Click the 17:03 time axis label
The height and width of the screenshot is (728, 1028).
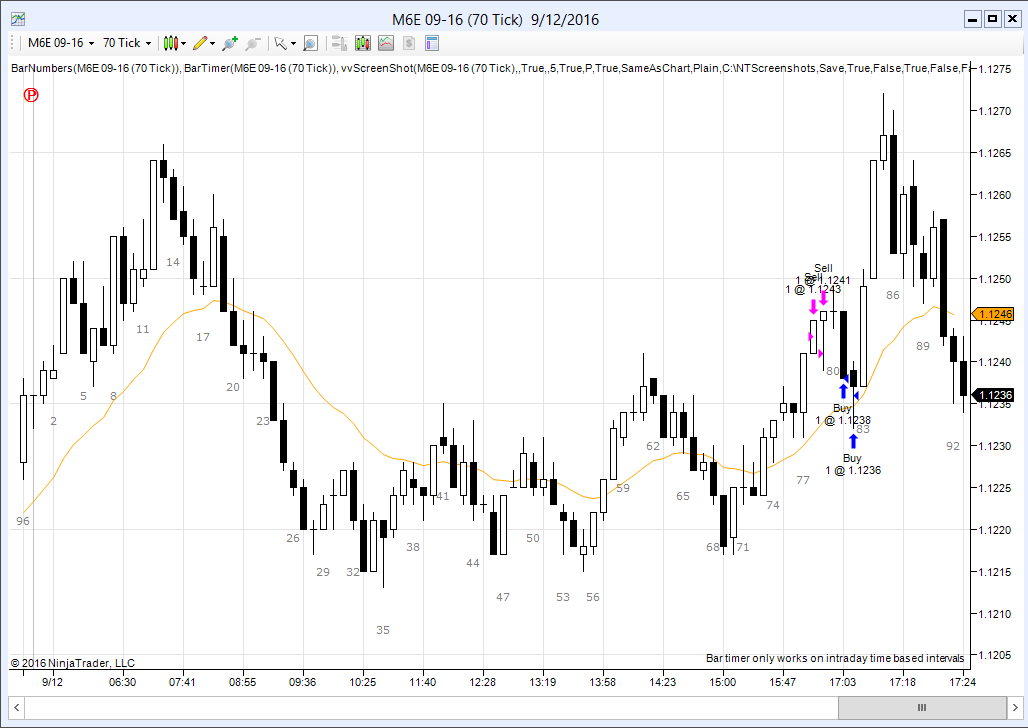point(842,682)
